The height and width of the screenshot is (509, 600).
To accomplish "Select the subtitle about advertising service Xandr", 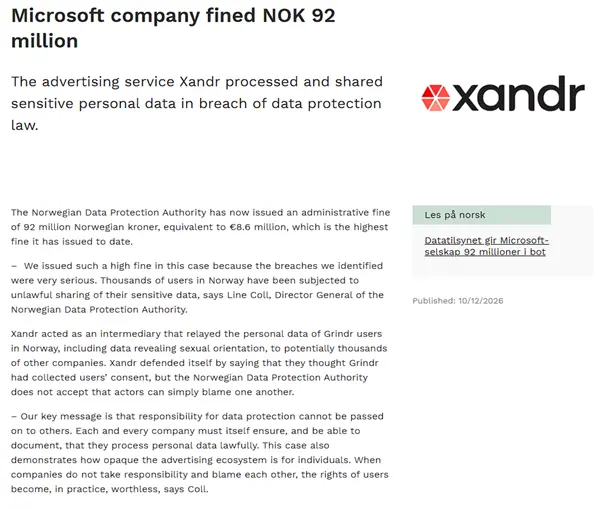I will coord(197,103).
